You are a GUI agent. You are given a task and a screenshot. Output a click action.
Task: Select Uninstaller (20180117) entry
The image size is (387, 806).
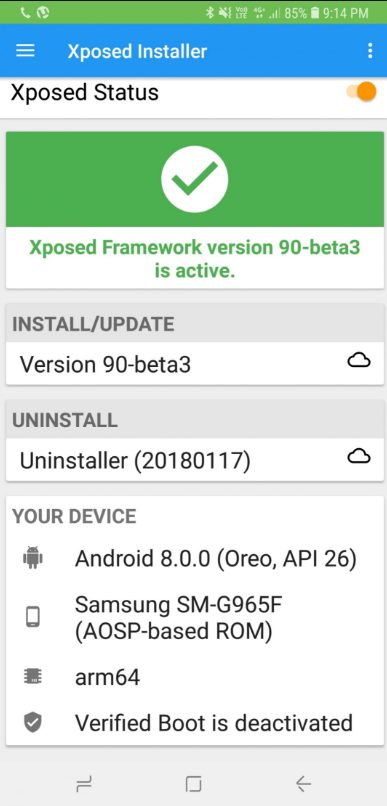tap(195, 459)
